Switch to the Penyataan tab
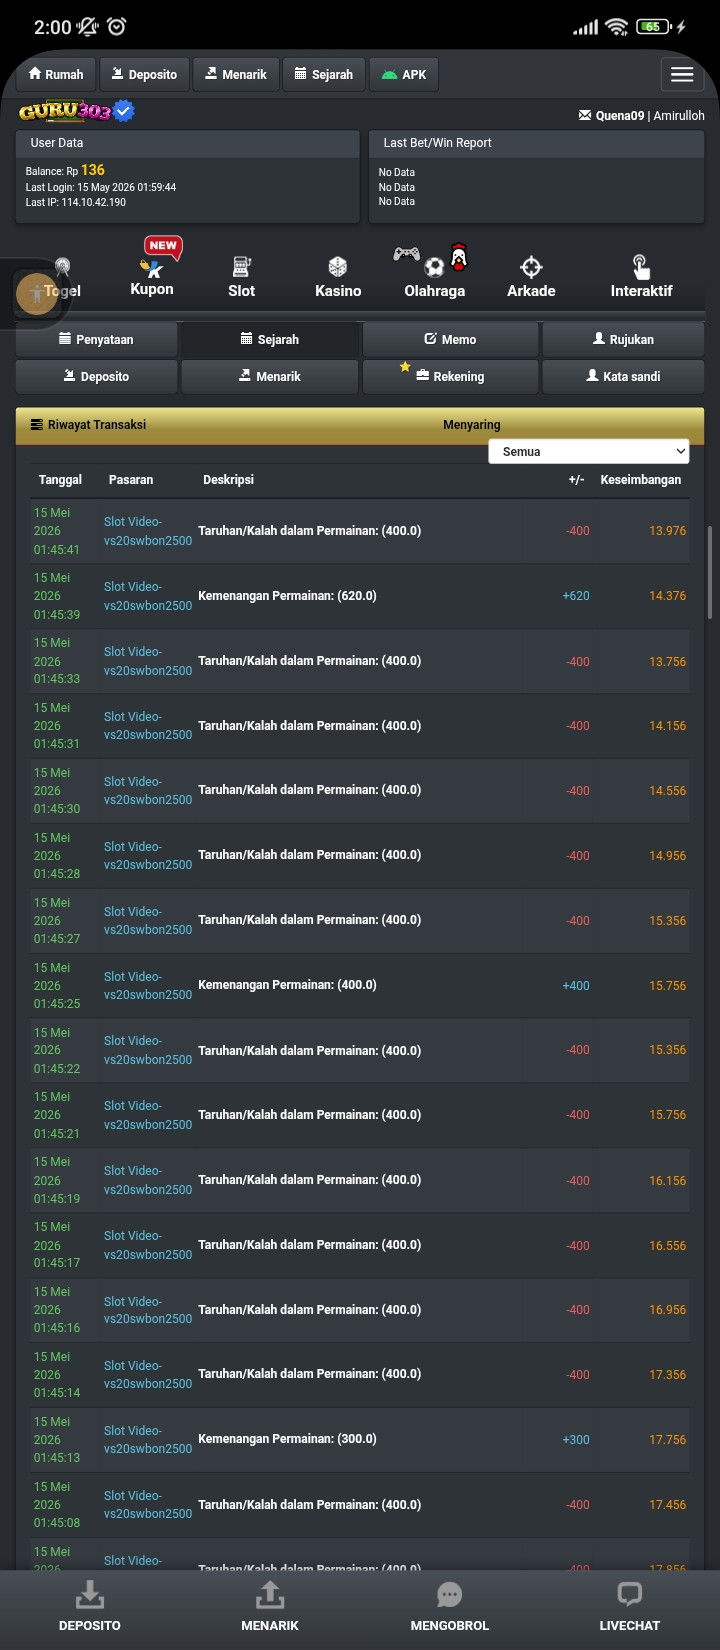Image resolution: width=720 pixels, height=1650 pixels. pyautogui.click(x=96, y=340)
